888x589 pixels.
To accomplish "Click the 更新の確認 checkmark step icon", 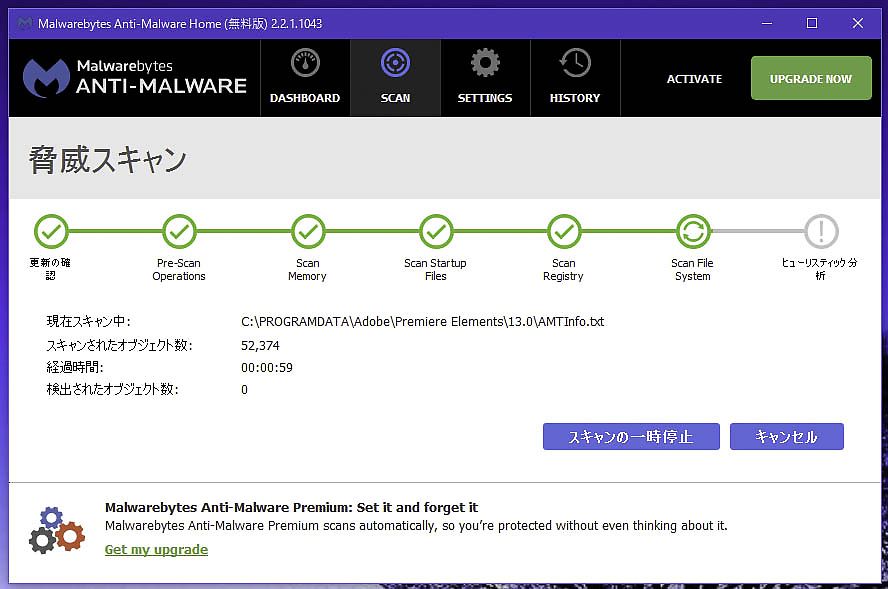I will (x=51, y=231).
